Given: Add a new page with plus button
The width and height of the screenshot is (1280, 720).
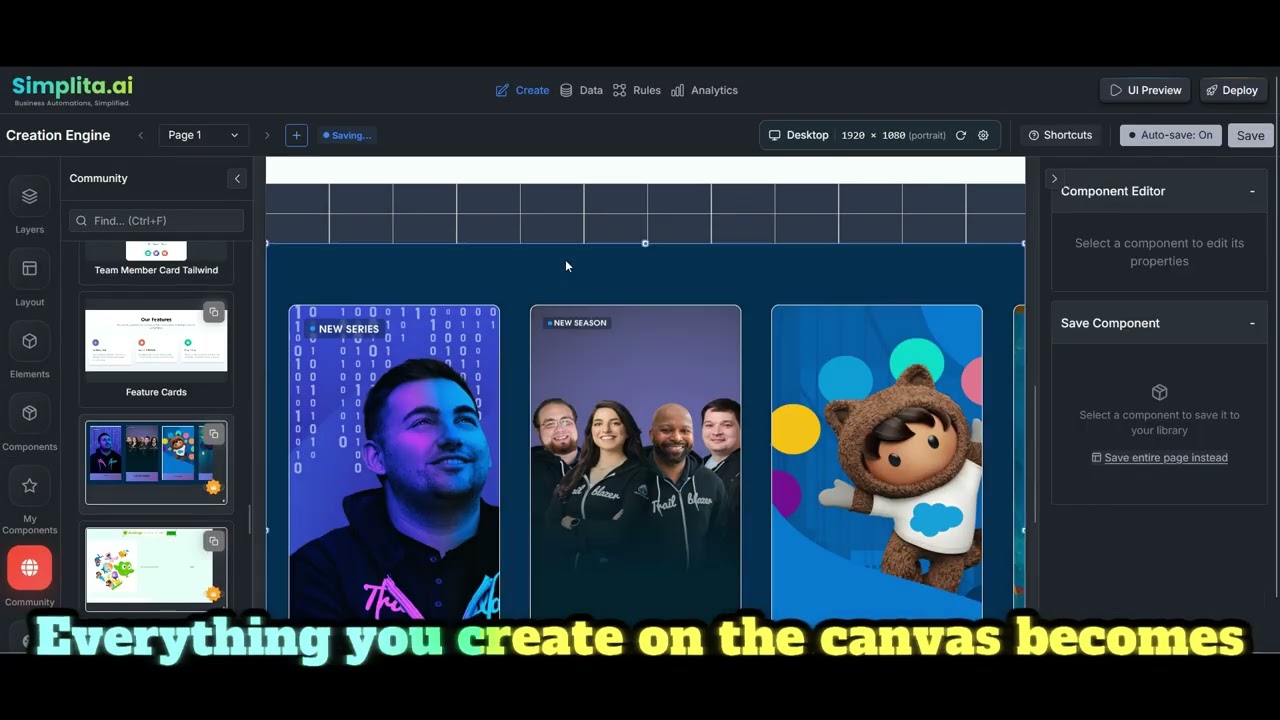Looking at the screenshot, I should pos(296,135).
